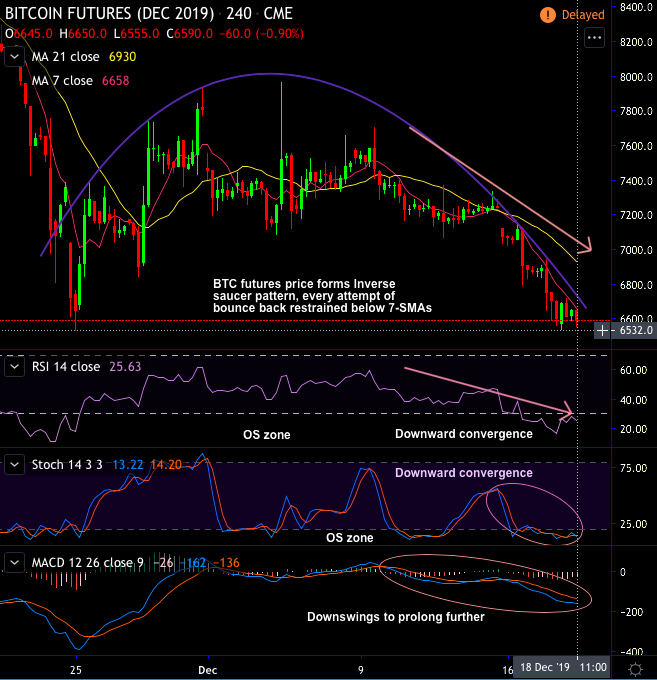Click the plus button beside price 6532.0
657x680 pixels.
[602, 331]
